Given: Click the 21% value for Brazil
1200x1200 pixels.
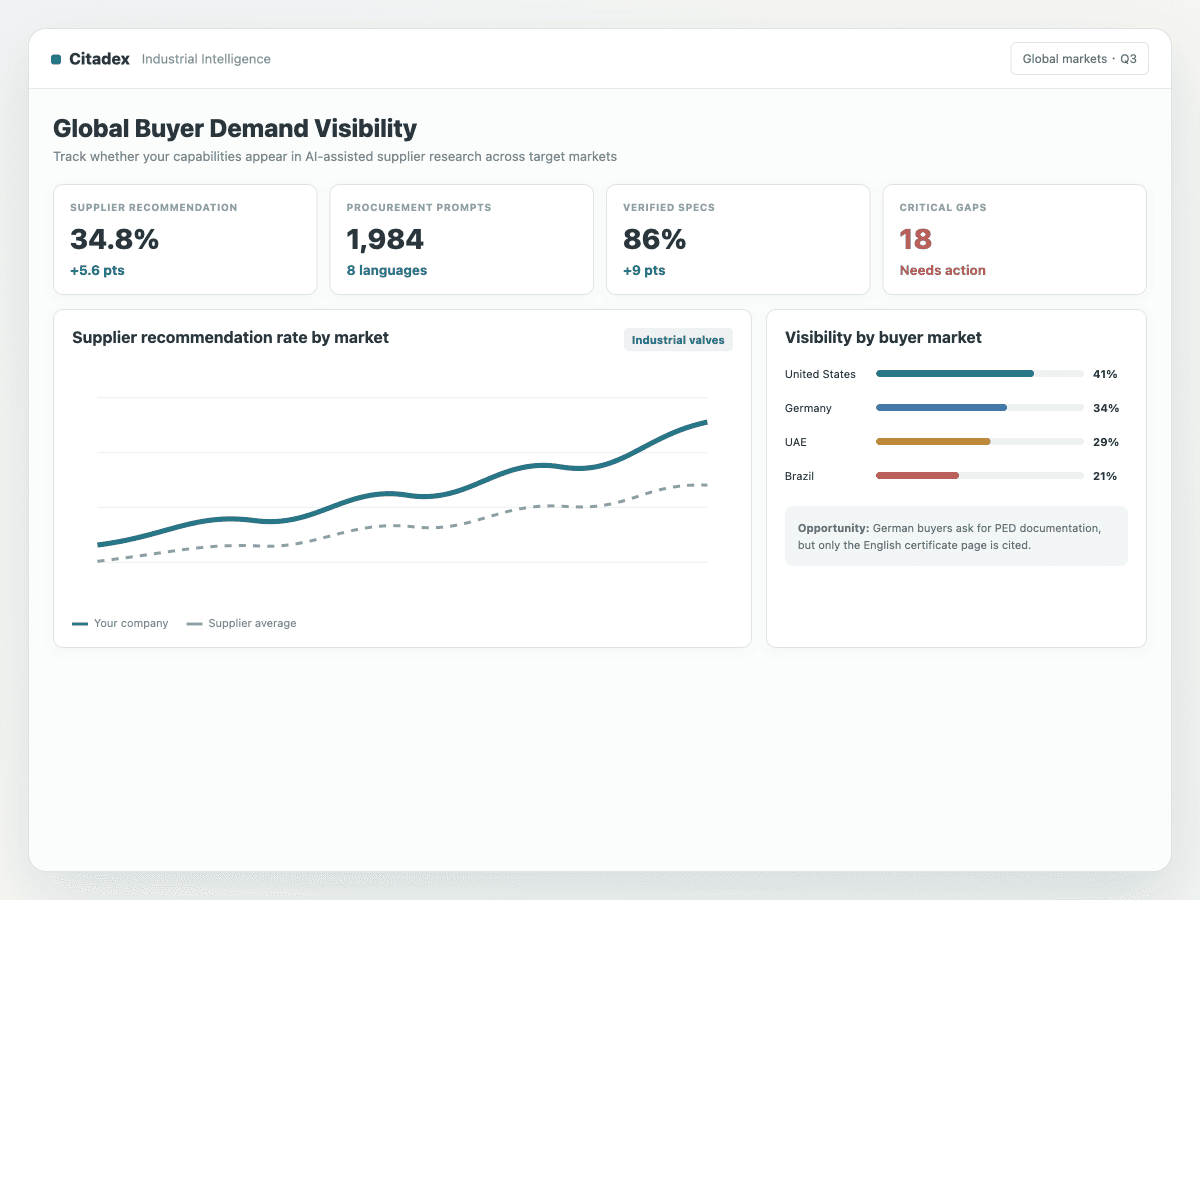Looking at the screenshot, I should coord(1105,476).
